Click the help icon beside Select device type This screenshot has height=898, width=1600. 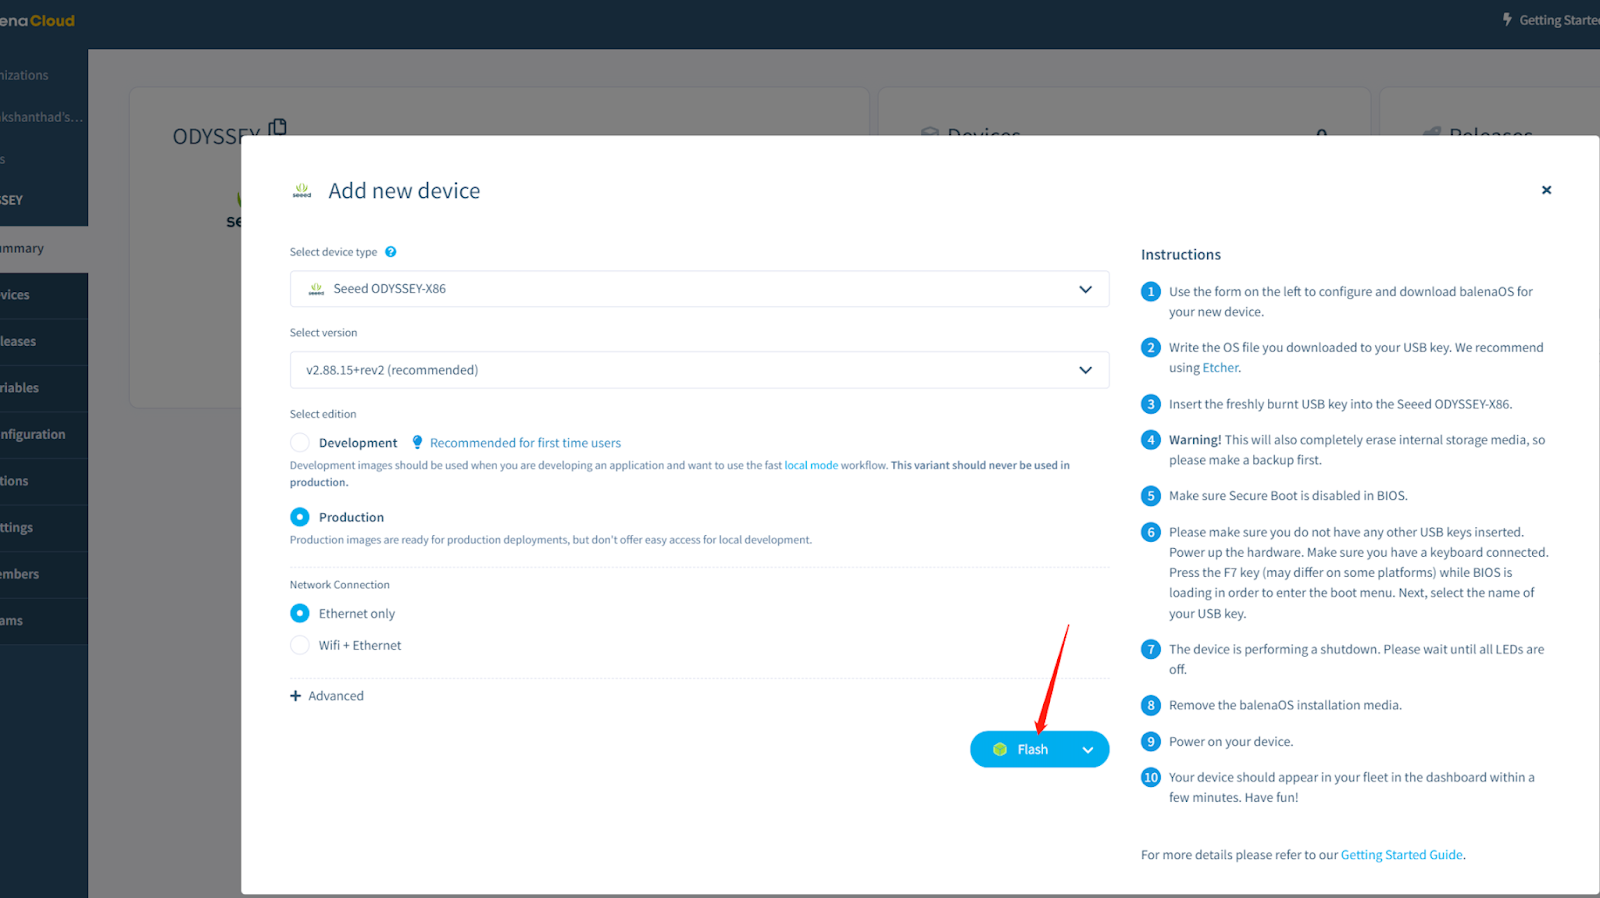pos(391,252)
